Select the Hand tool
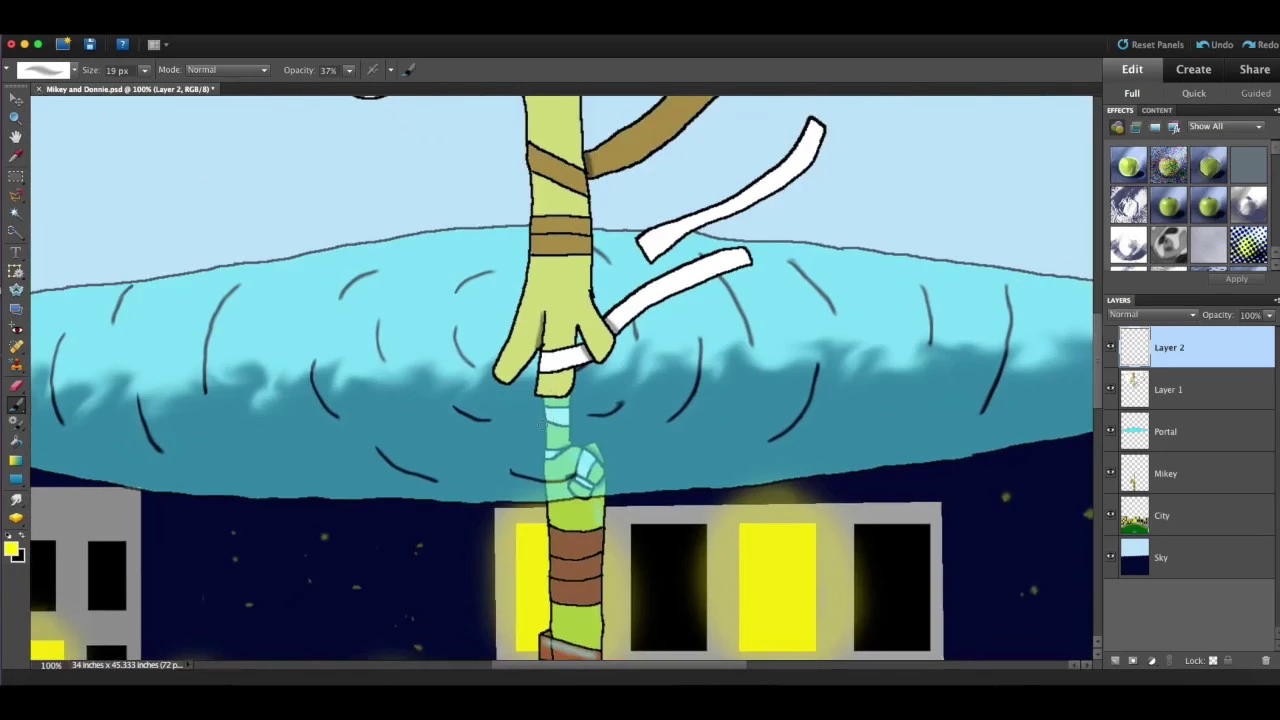Viewport: 1280px width, 720px height. [x=16, y=137]
